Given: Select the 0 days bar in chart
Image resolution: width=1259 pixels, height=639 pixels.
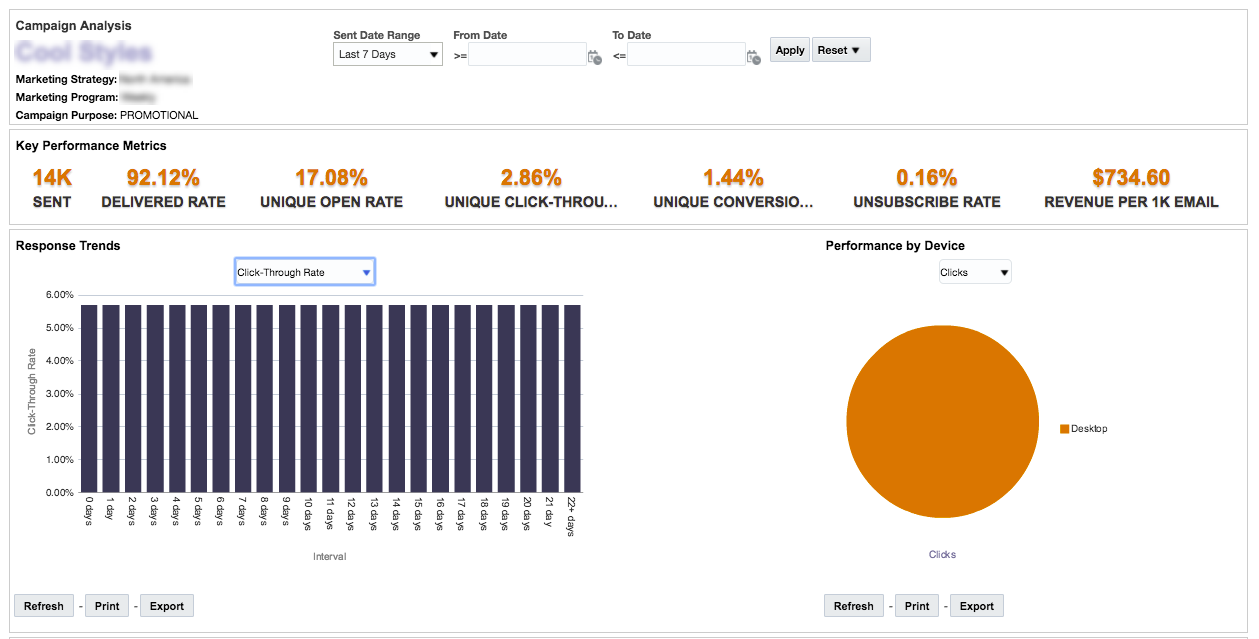Looking at the screenshot, I should [x=89, y=398].
